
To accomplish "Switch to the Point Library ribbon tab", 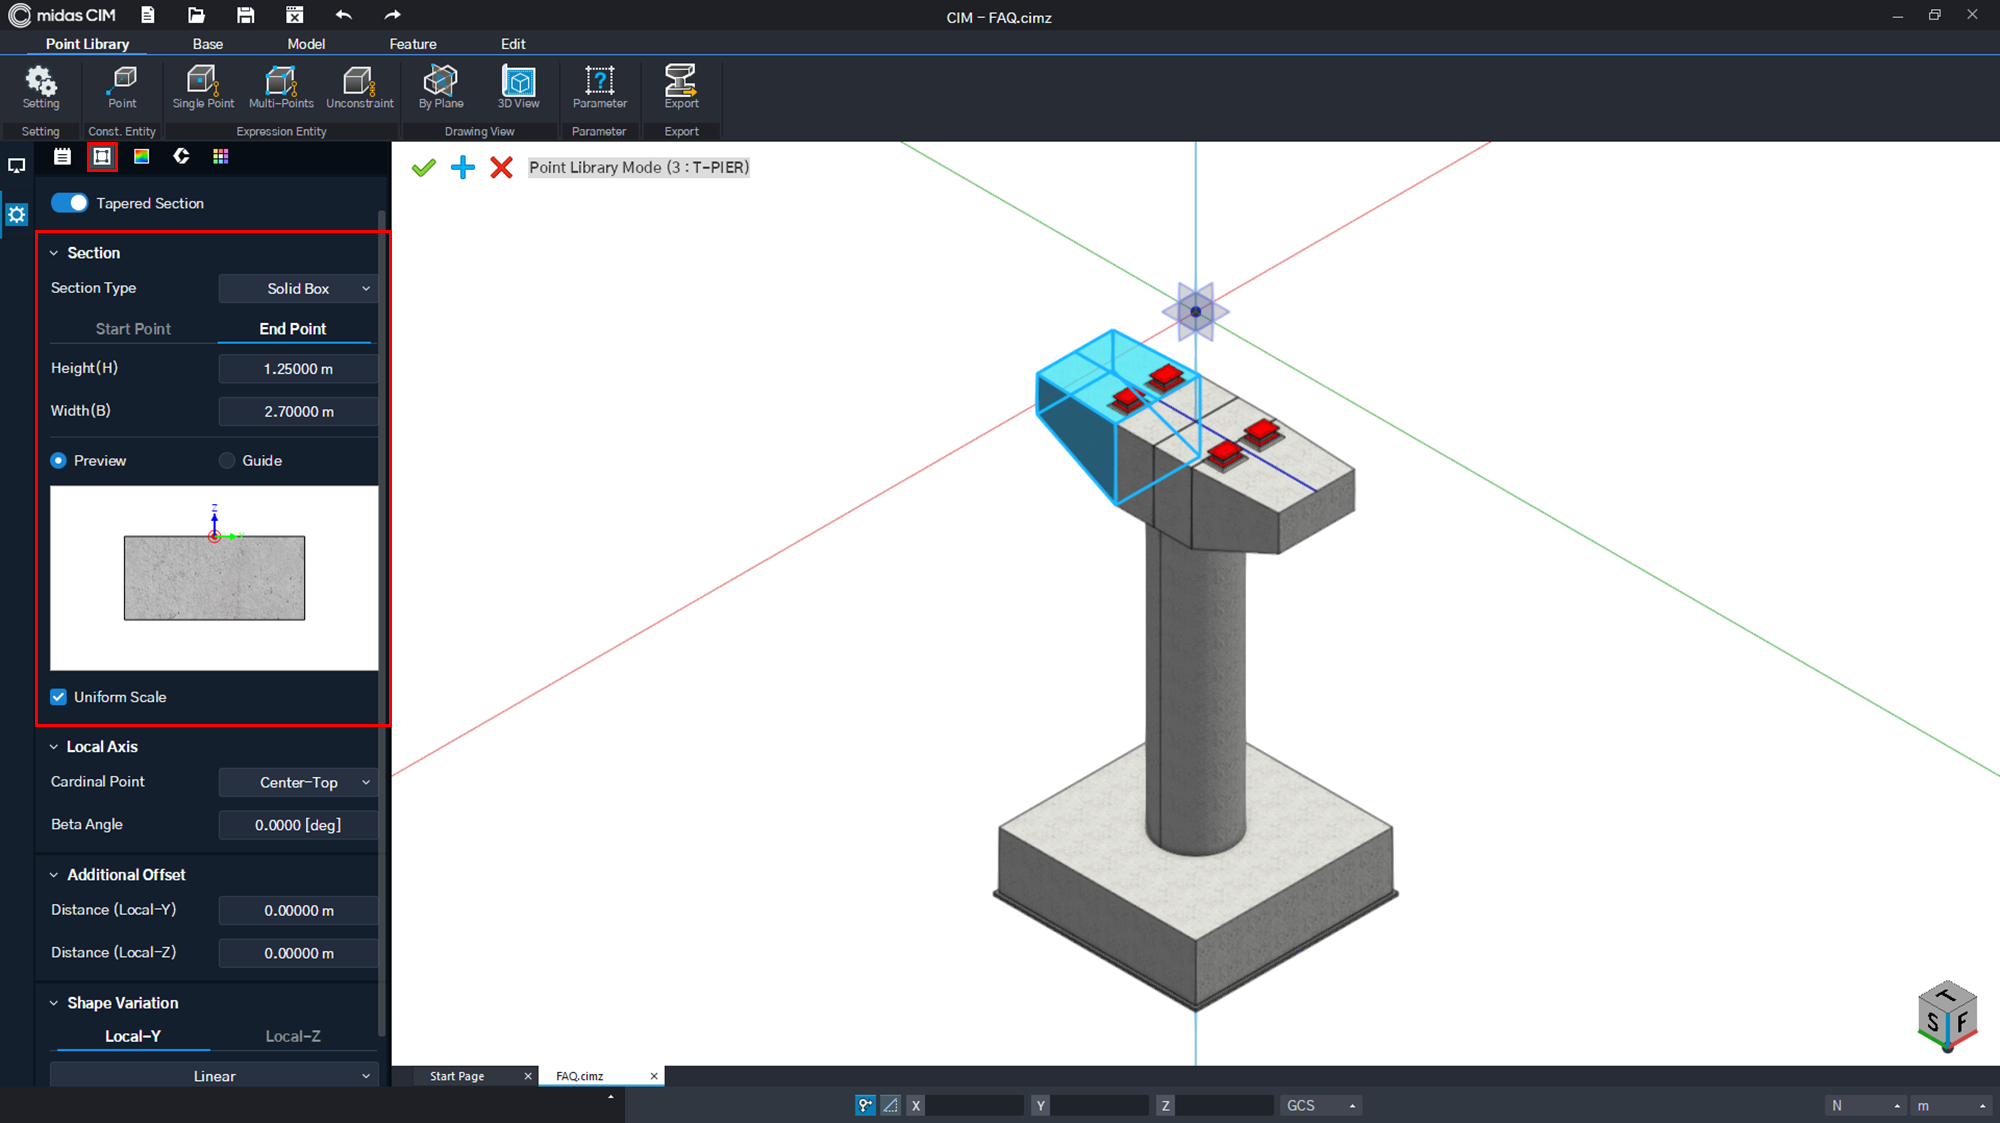I will coord(87,44).
